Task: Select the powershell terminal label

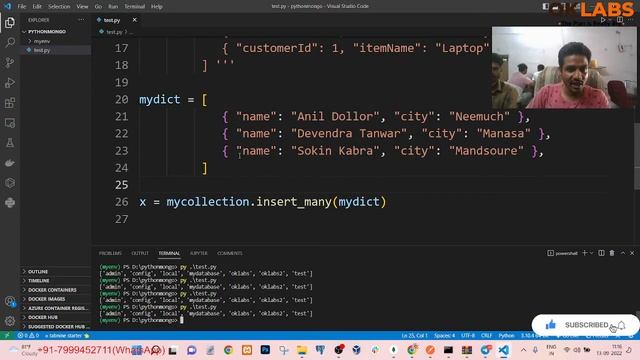Action: 562,253
